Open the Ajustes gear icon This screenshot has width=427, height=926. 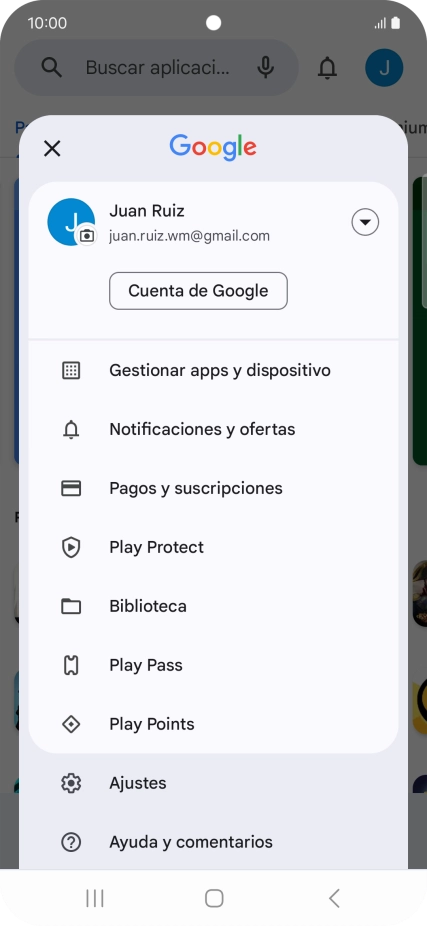tap(71, 783)
